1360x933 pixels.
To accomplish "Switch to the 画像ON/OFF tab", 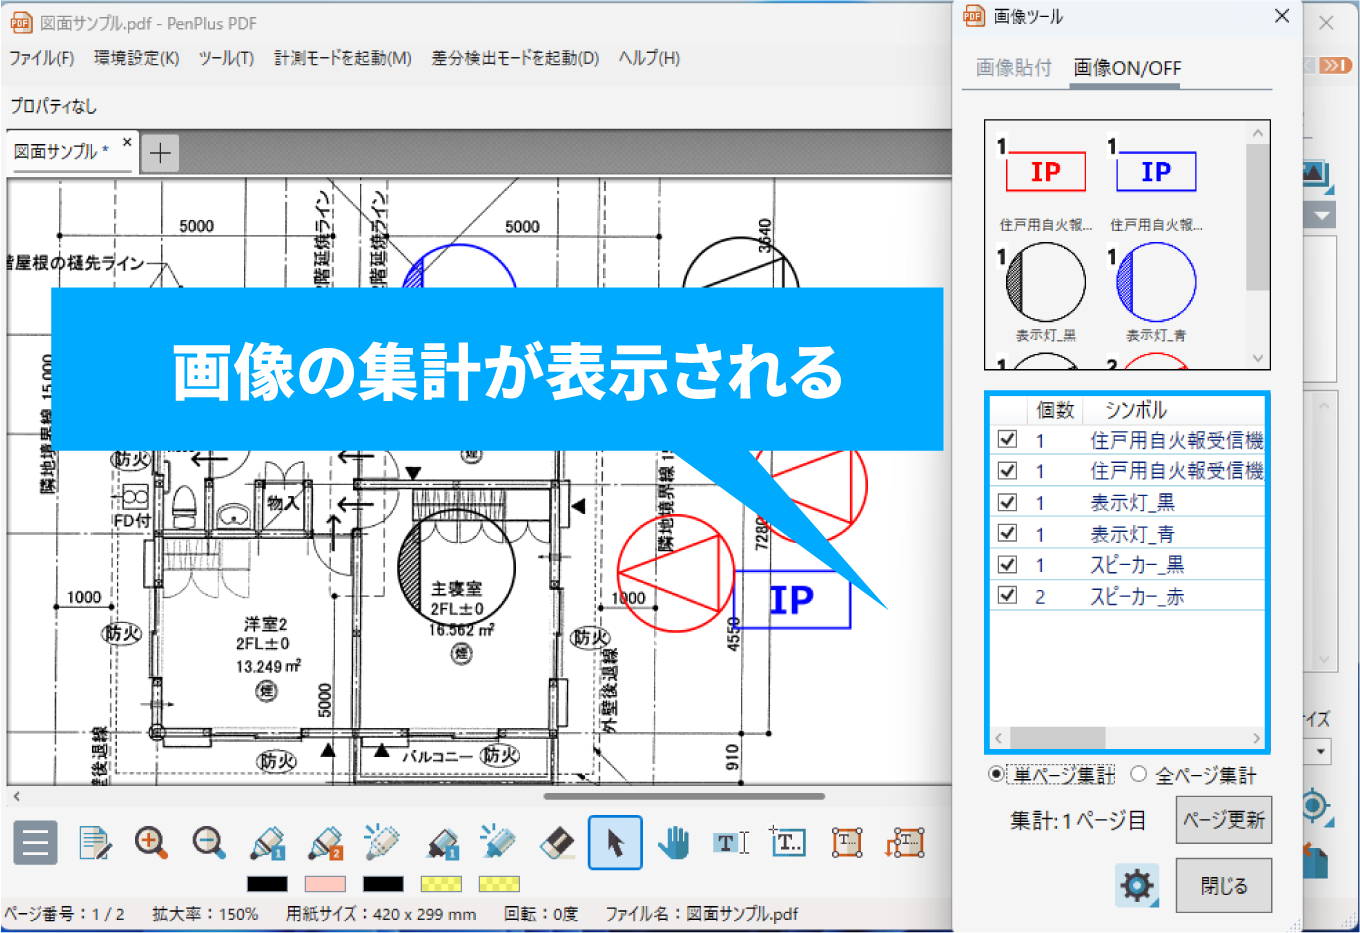I will (x=1127, y=68).
